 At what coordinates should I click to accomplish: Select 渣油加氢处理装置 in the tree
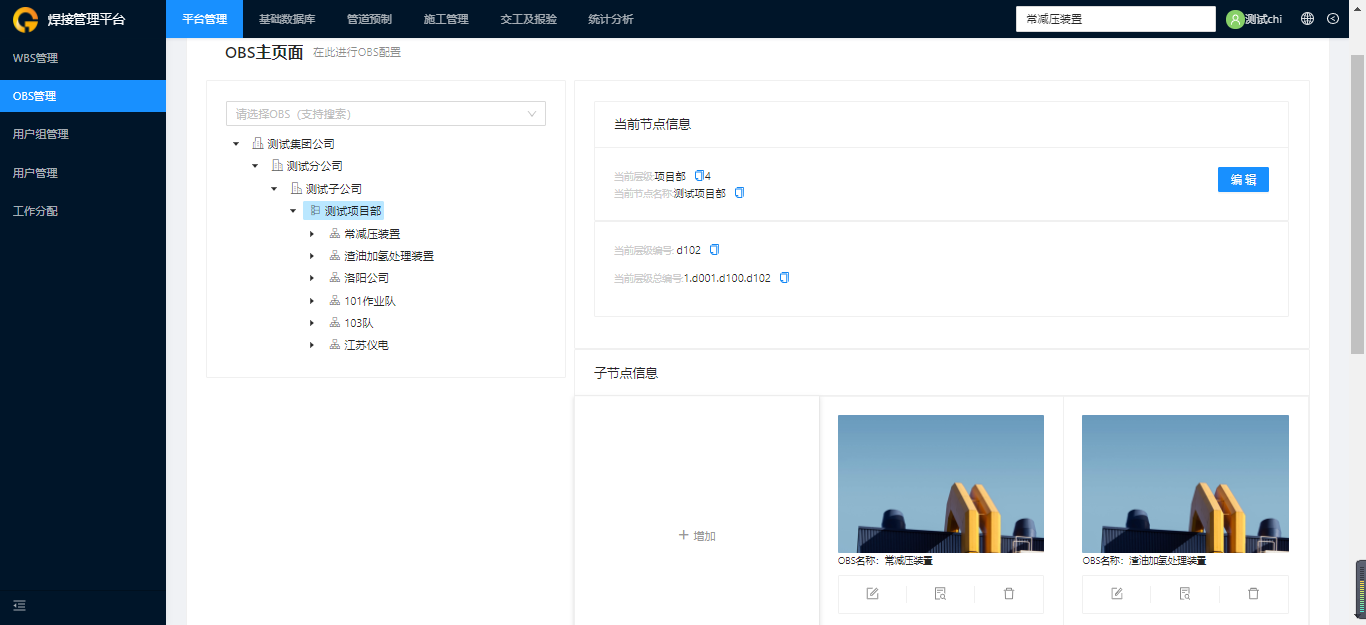point(388,256)
